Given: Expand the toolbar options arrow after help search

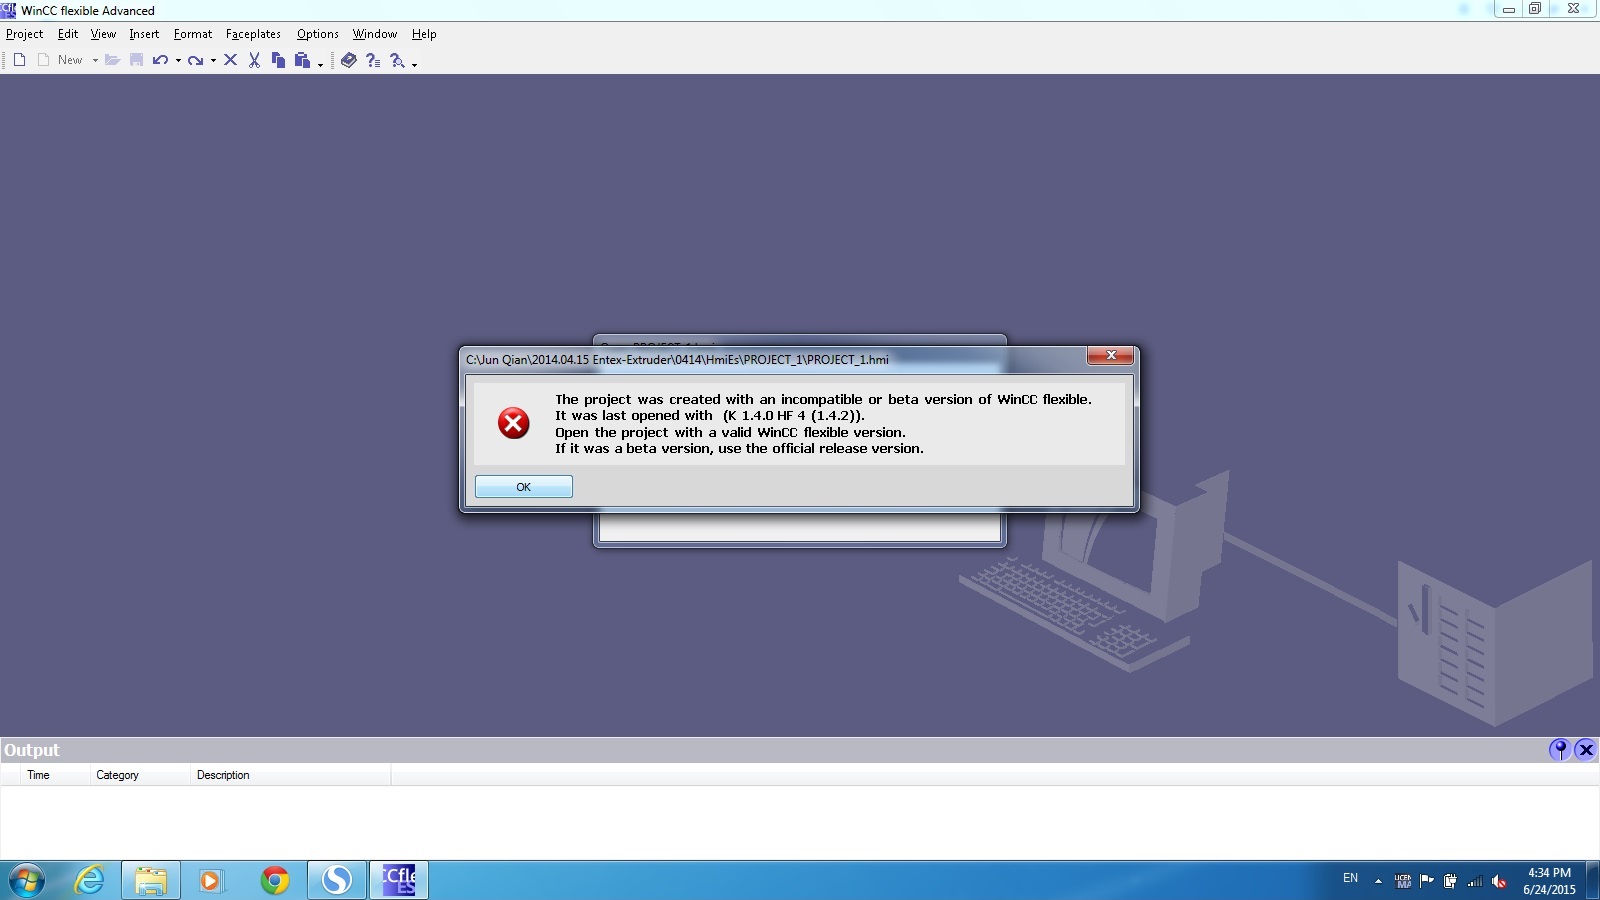Looking at the screenshot, I should click(414, 63).
